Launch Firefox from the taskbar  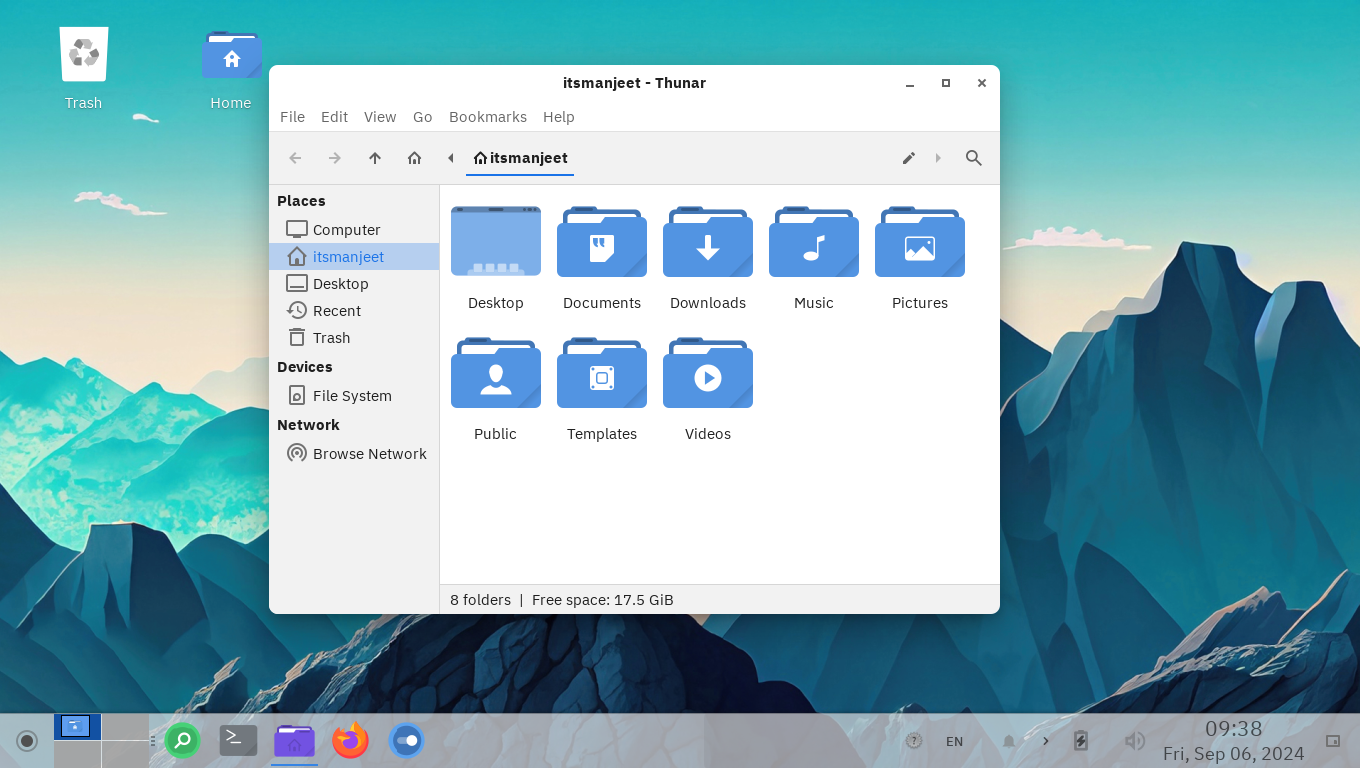click(x=350, y=741)
